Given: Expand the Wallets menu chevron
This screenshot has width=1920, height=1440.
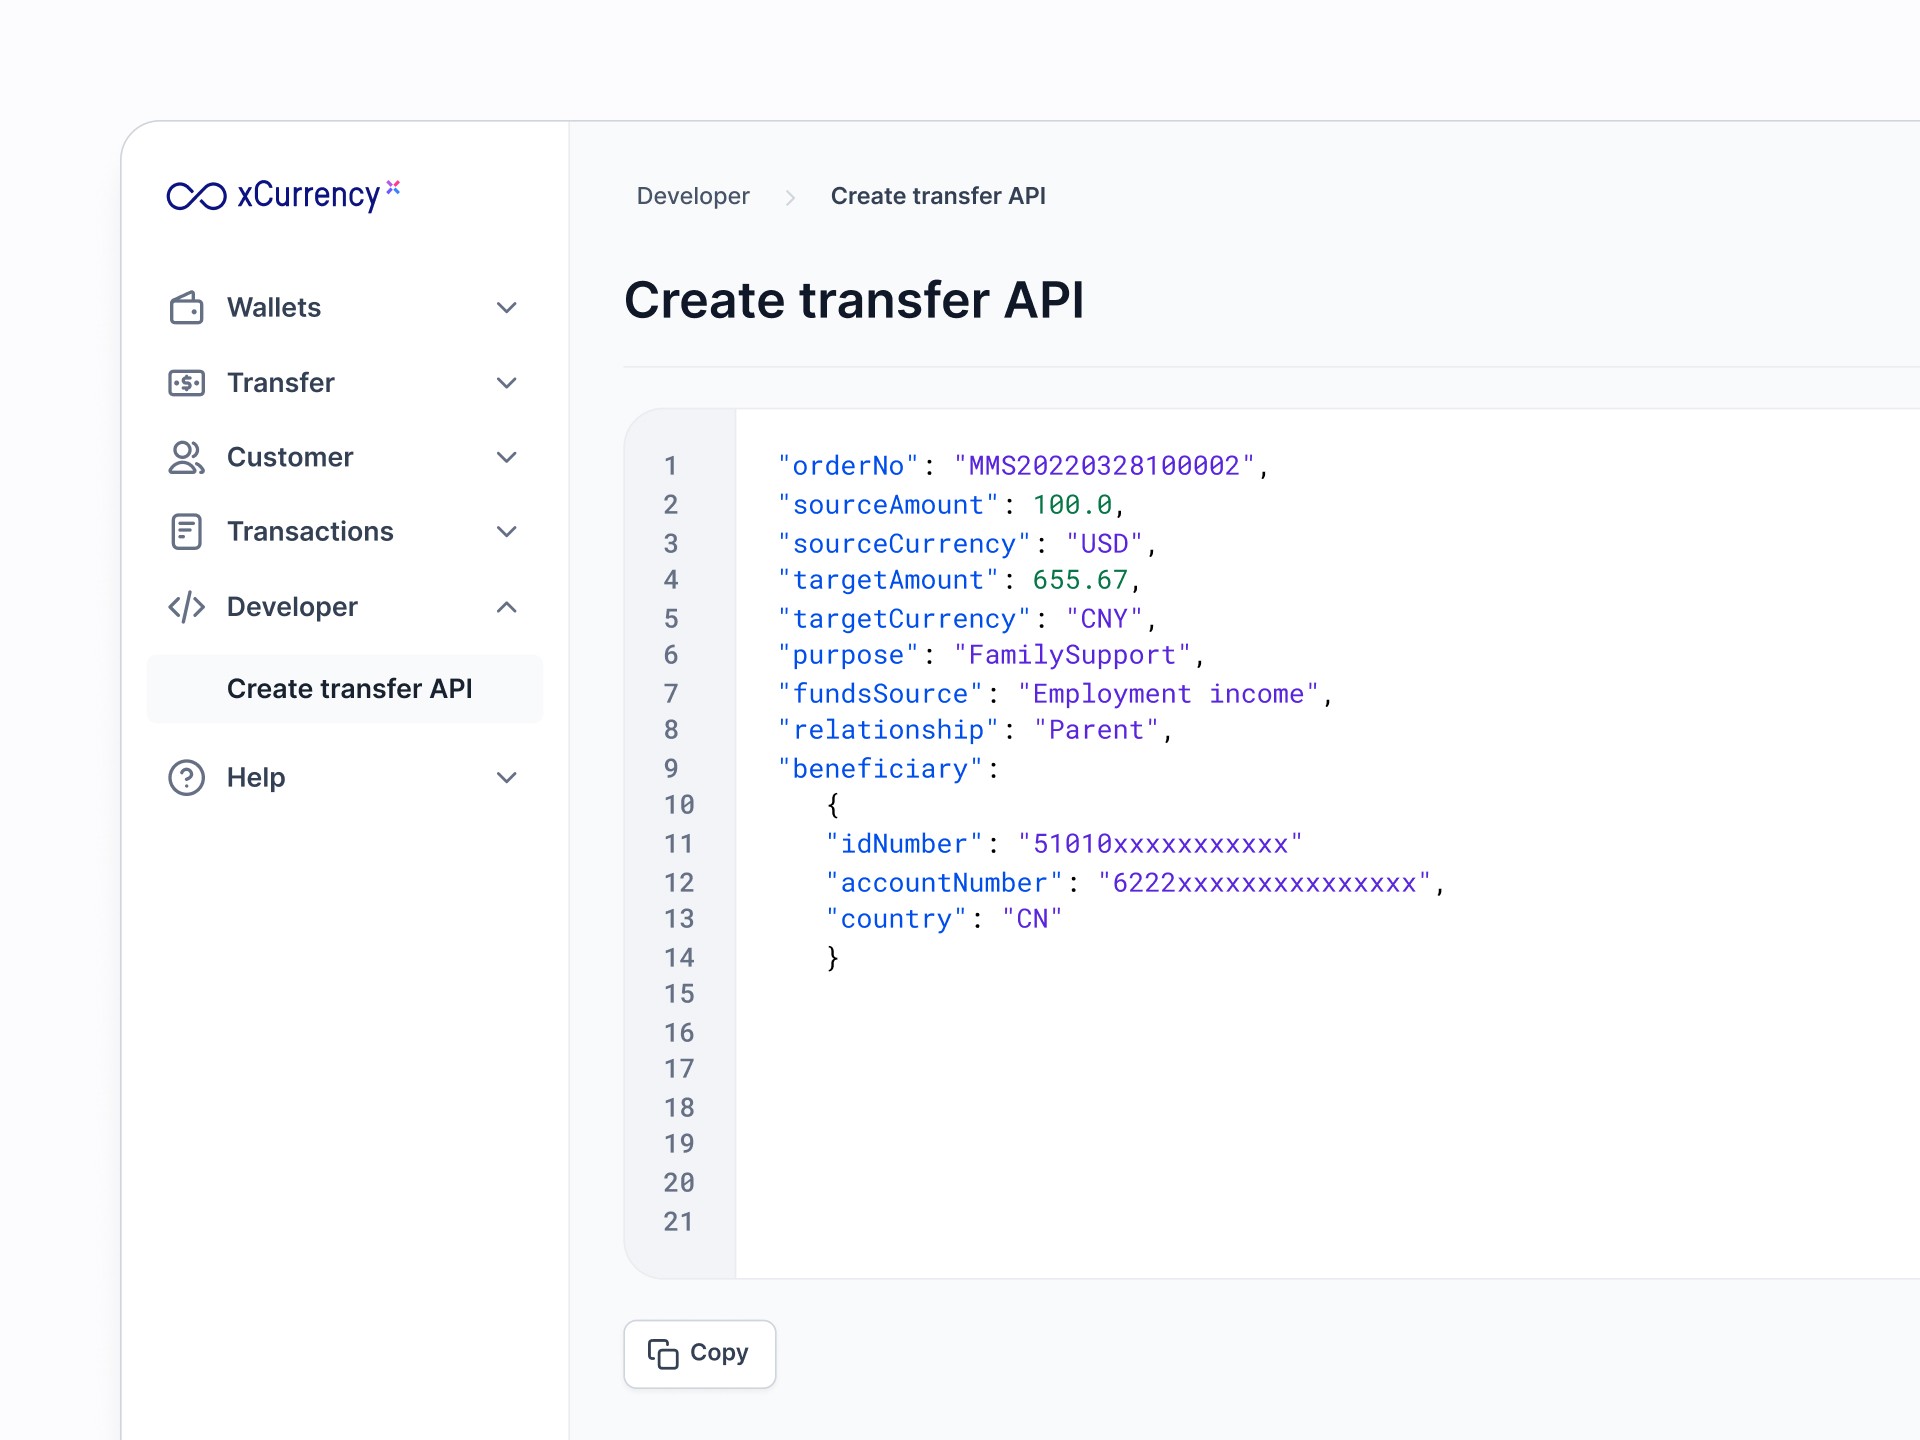Looking at the screenshot, I should 507,308.
